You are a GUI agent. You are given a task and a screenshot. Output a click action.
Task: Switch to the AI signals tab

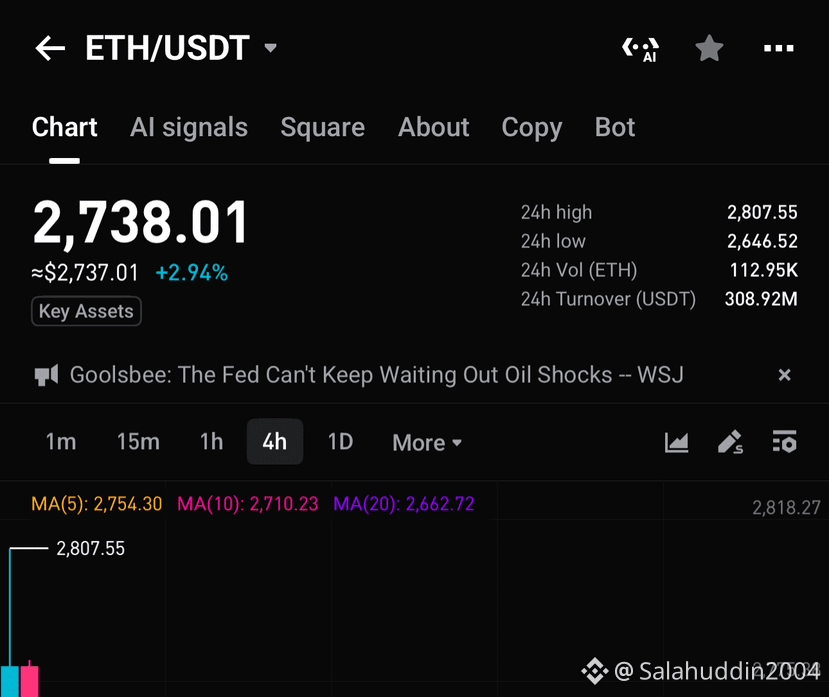click(189, 127)
